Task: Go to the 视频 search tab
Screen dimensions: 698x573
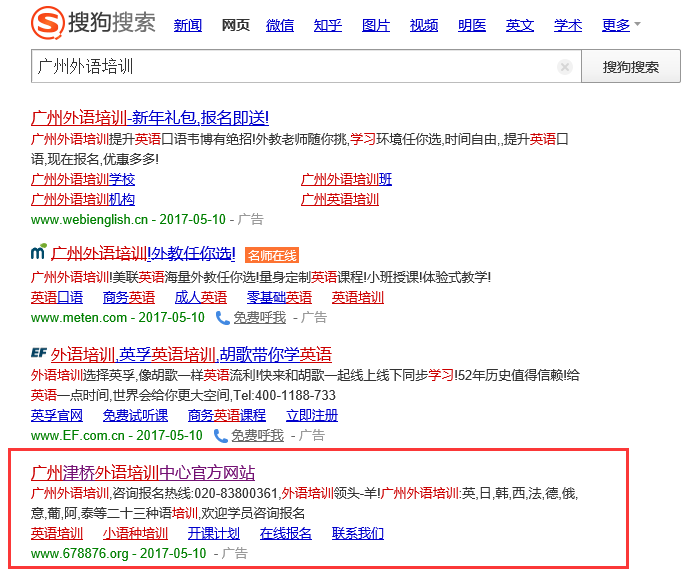Action: [424, 25]
